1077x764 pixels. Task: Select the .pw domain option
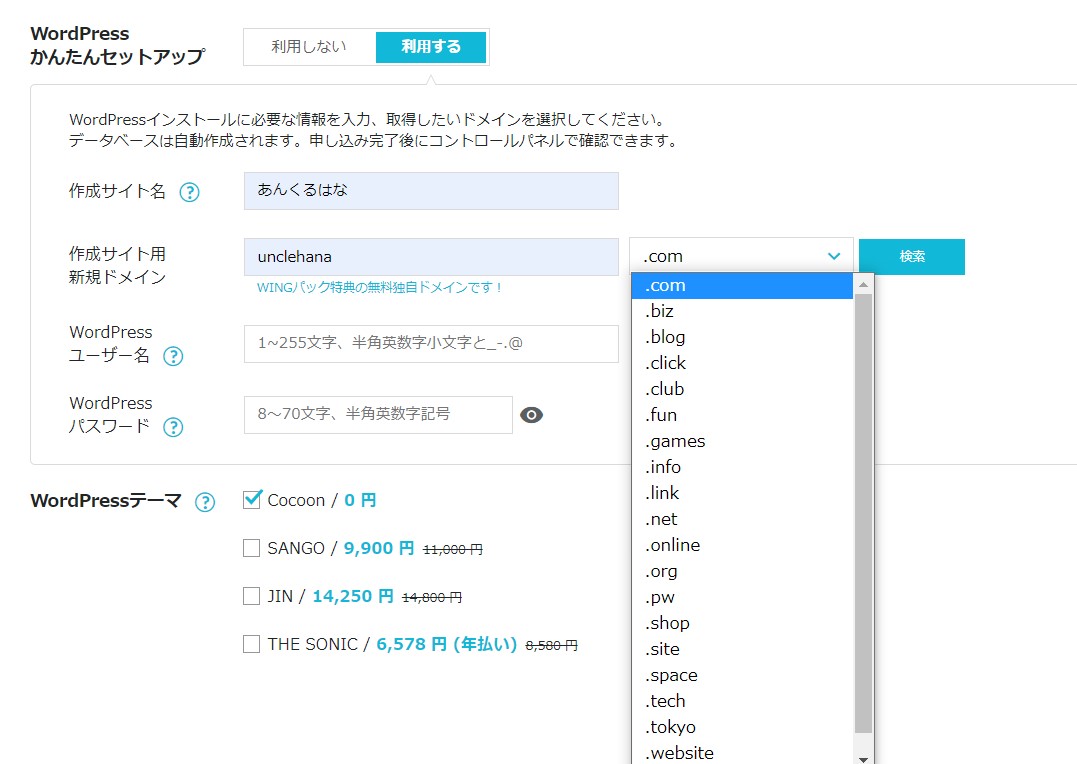(742, 597)
